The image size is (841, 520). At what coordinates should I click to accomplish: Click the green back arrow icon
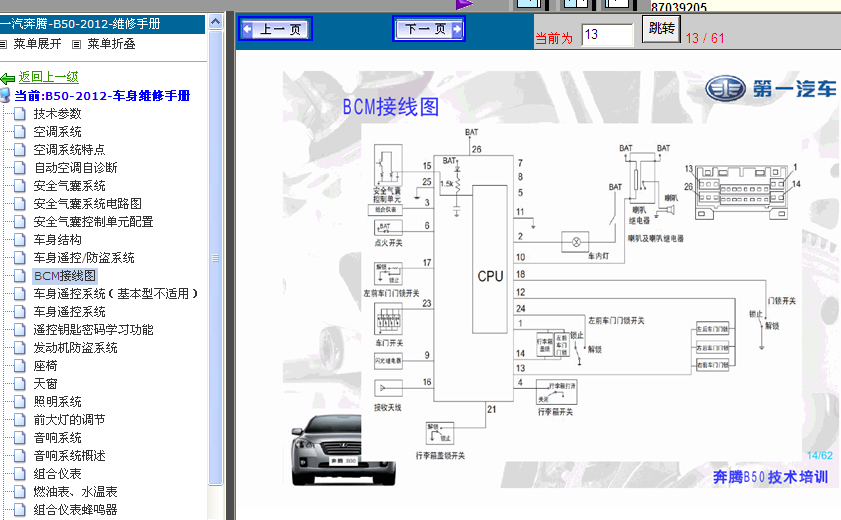[8, 79]
